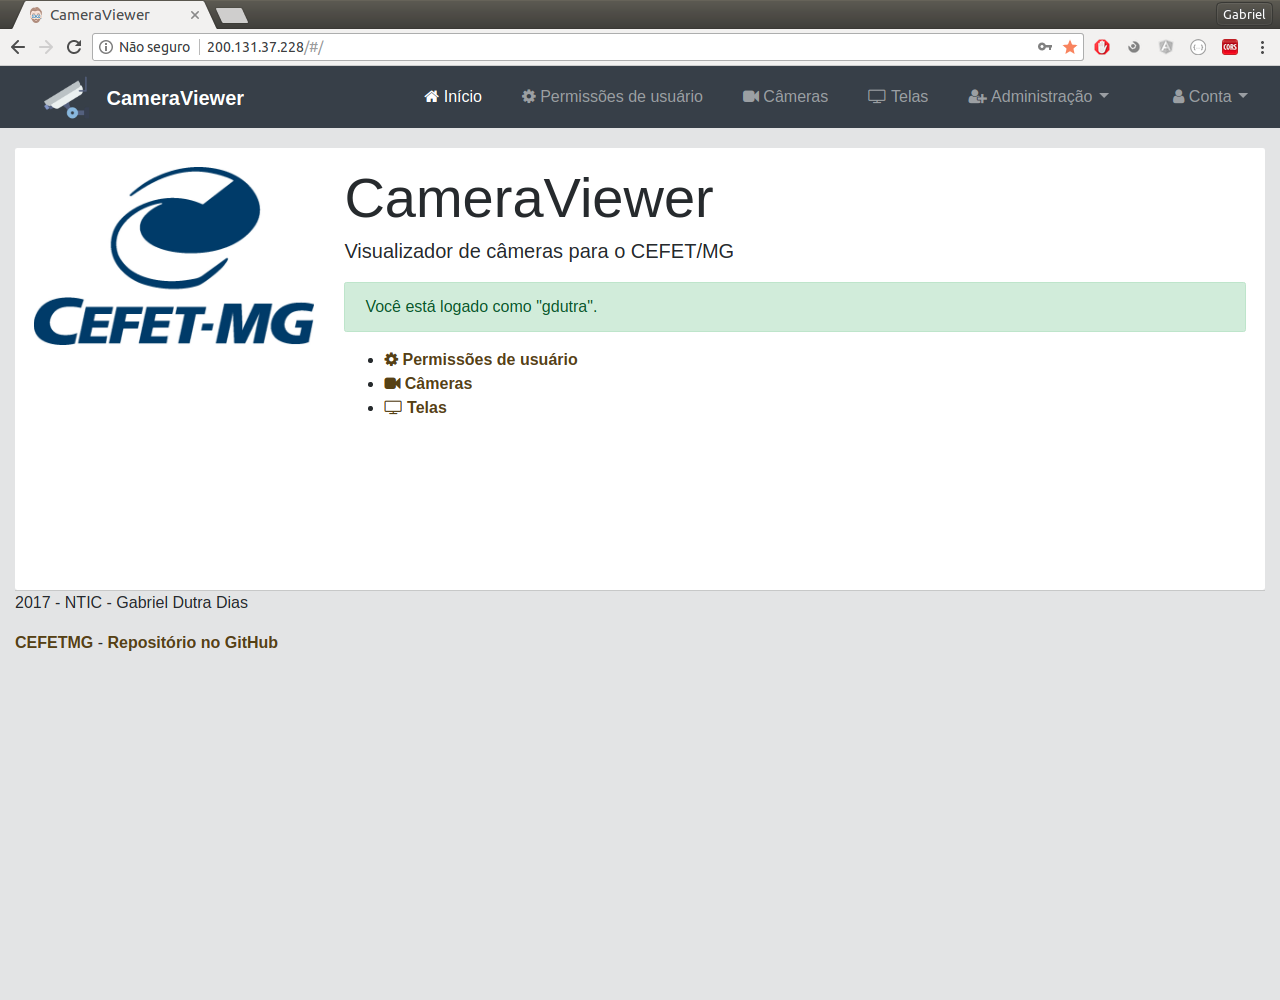Click the Angular extension icon in toolbar

point(1166,47)
